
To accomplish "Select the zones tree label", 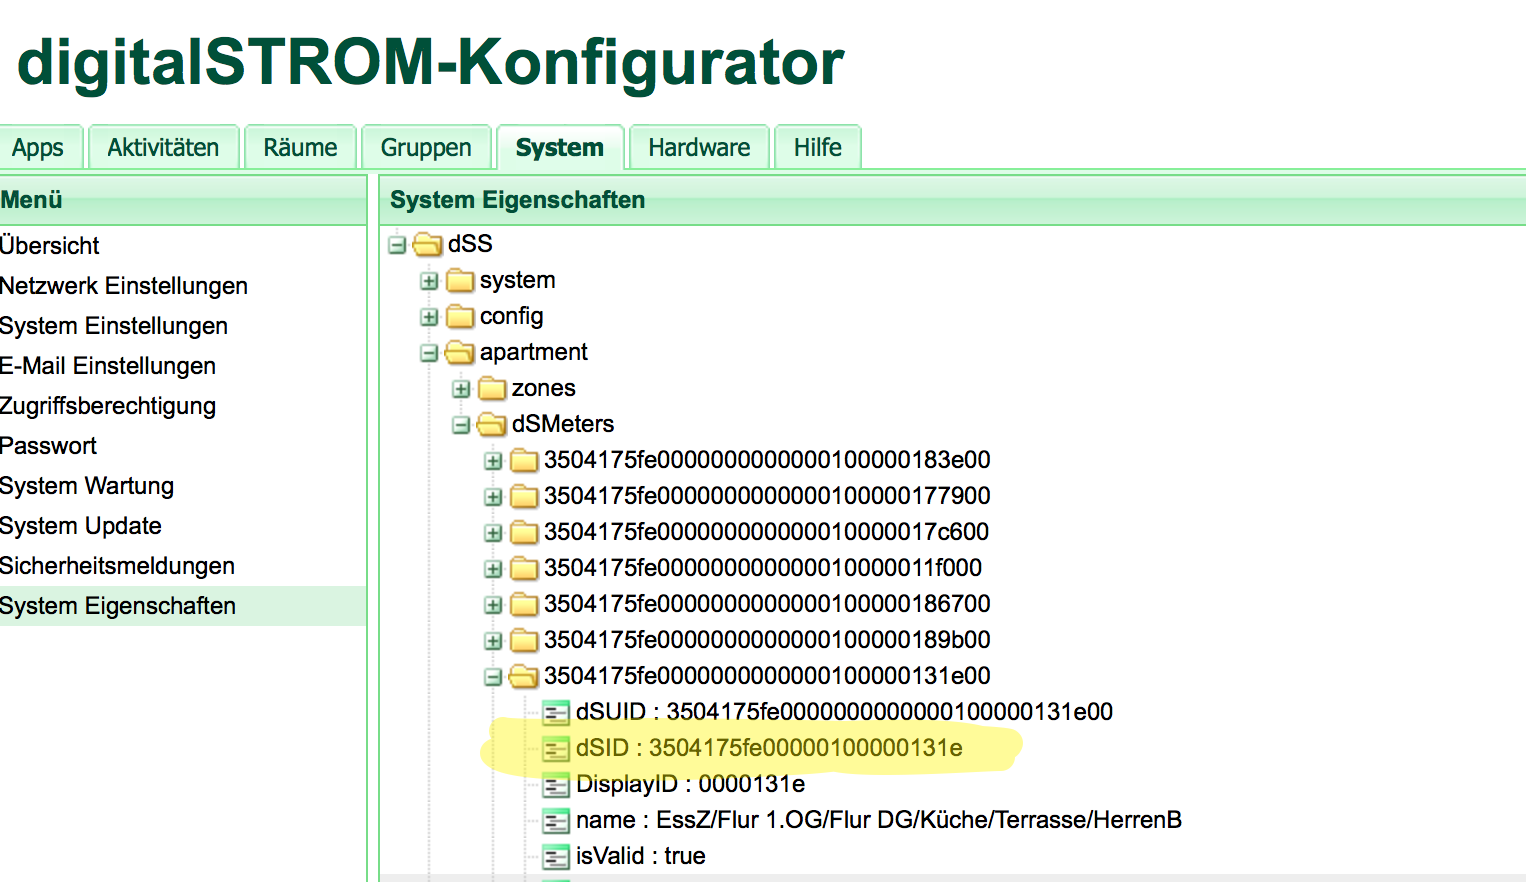I will coord(544,388).
